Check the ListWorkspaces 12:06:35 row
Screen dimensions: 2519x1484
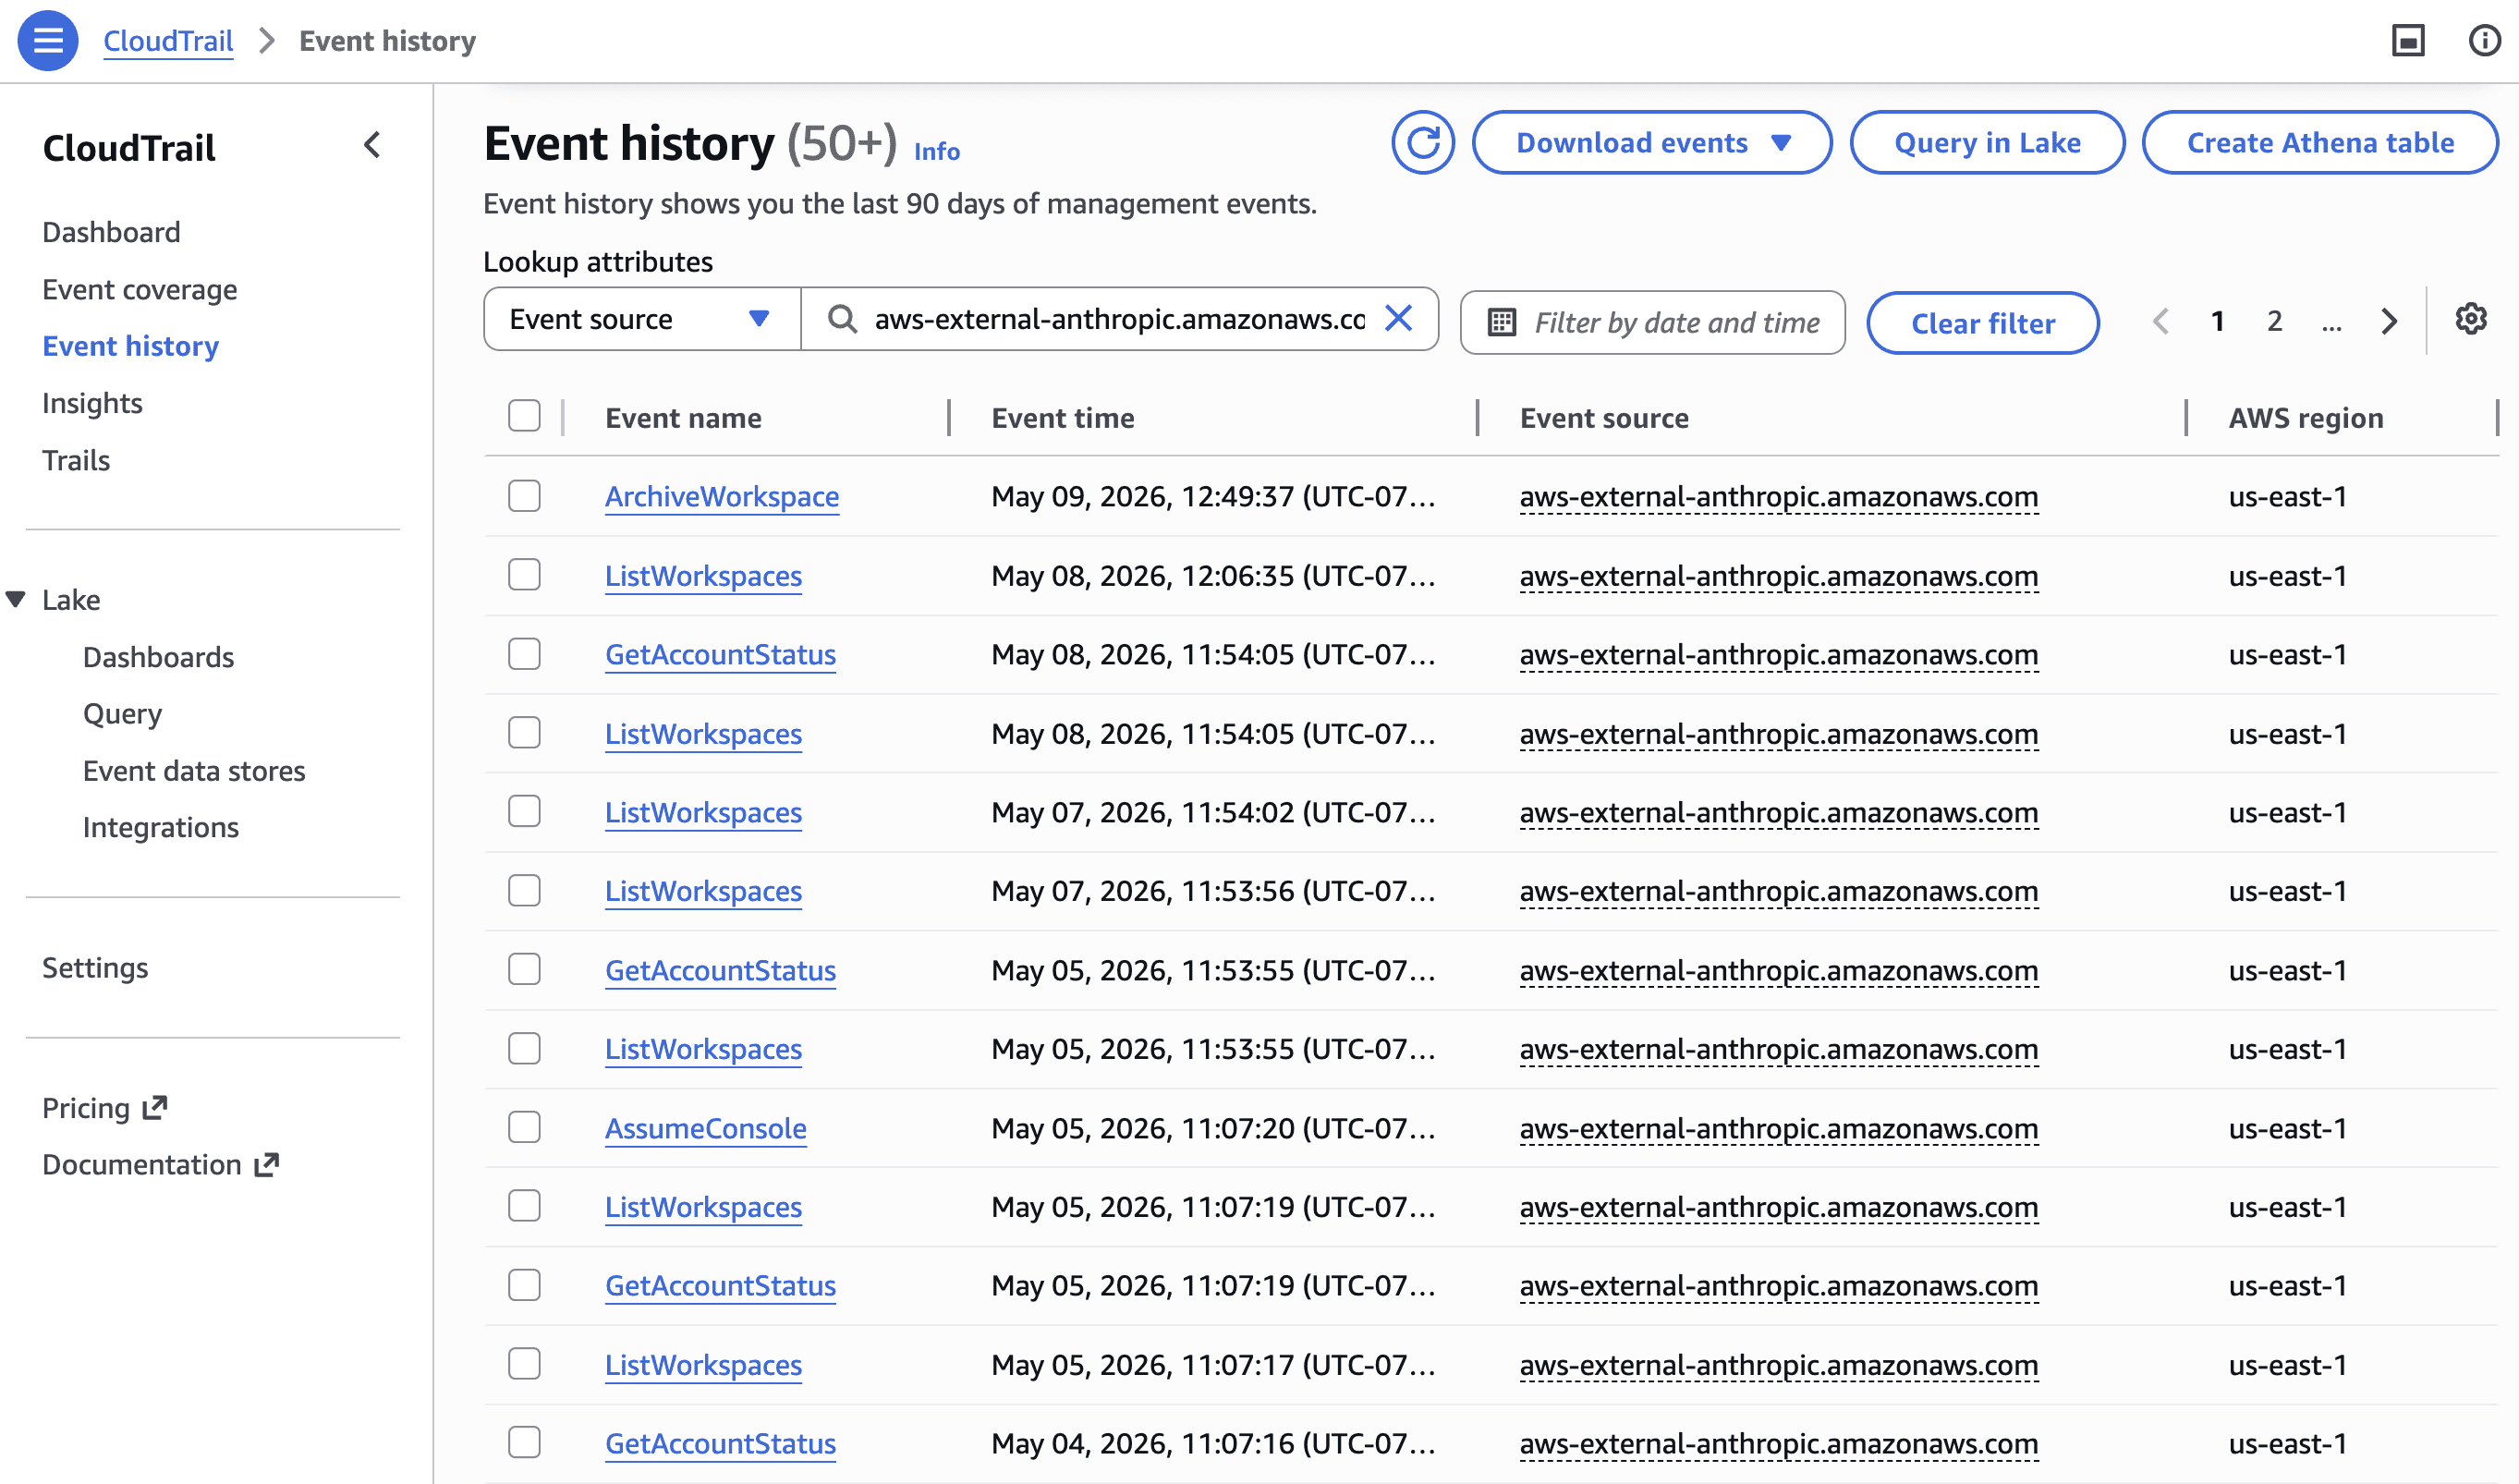524,575
